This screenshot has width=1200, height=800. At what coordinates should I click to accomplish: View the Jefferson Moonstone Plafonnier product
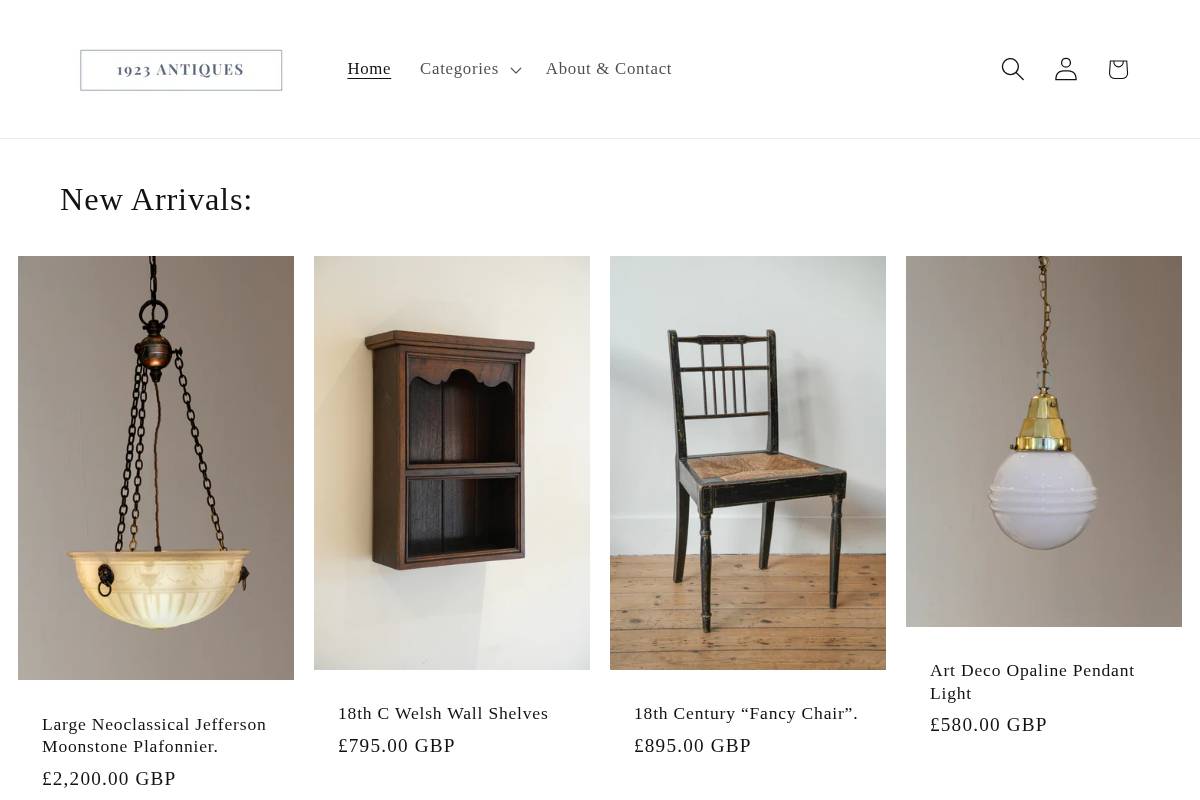(x=154, y=735)
